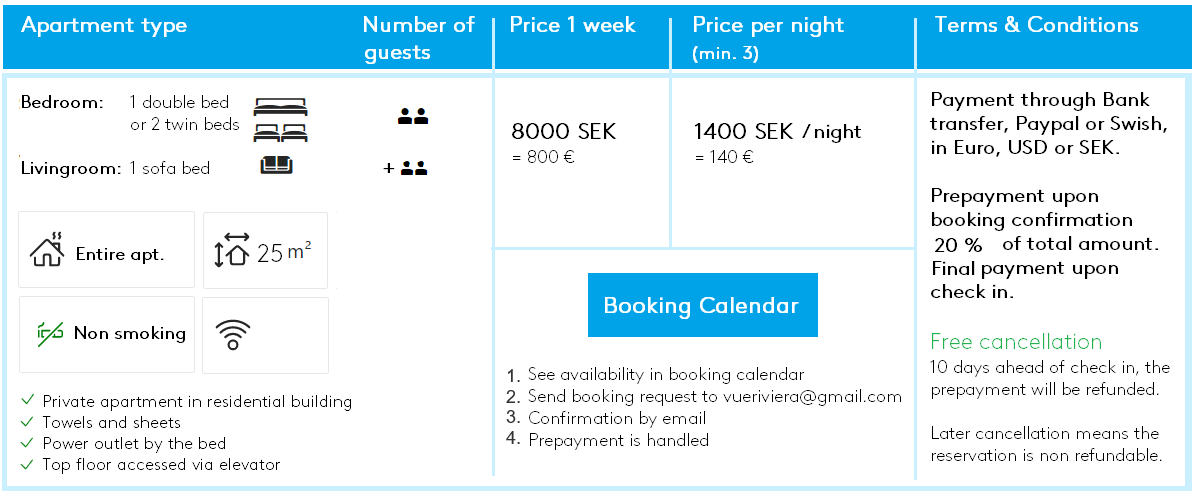Click the two-guests people icon
The height and width of the screenshot is (501, 1197).
point(413,117)
